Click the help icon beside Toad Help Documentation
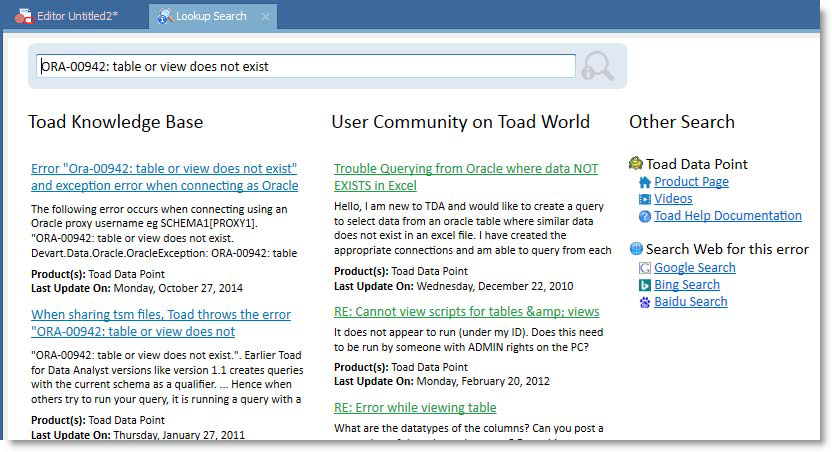The image size is (832, 452). [x=645, y=216]
